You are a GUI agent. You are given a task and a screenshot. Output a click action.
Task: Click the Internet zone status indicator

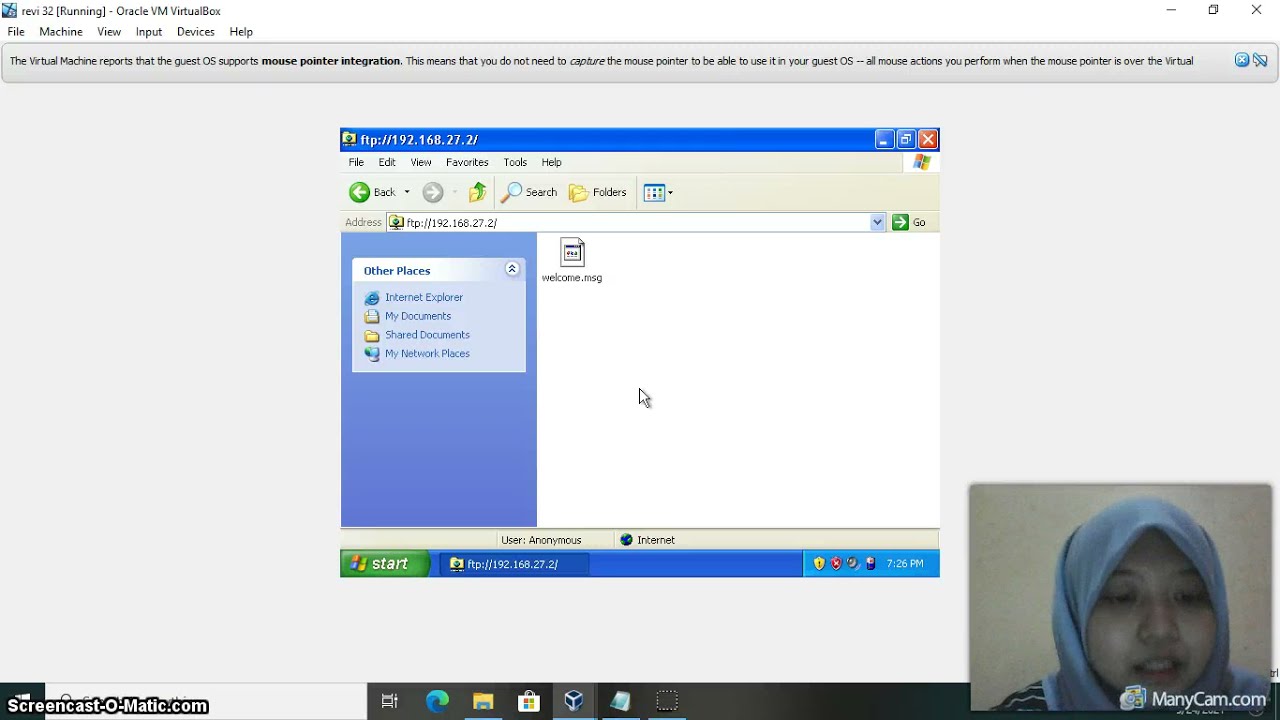tap(648, 540)
